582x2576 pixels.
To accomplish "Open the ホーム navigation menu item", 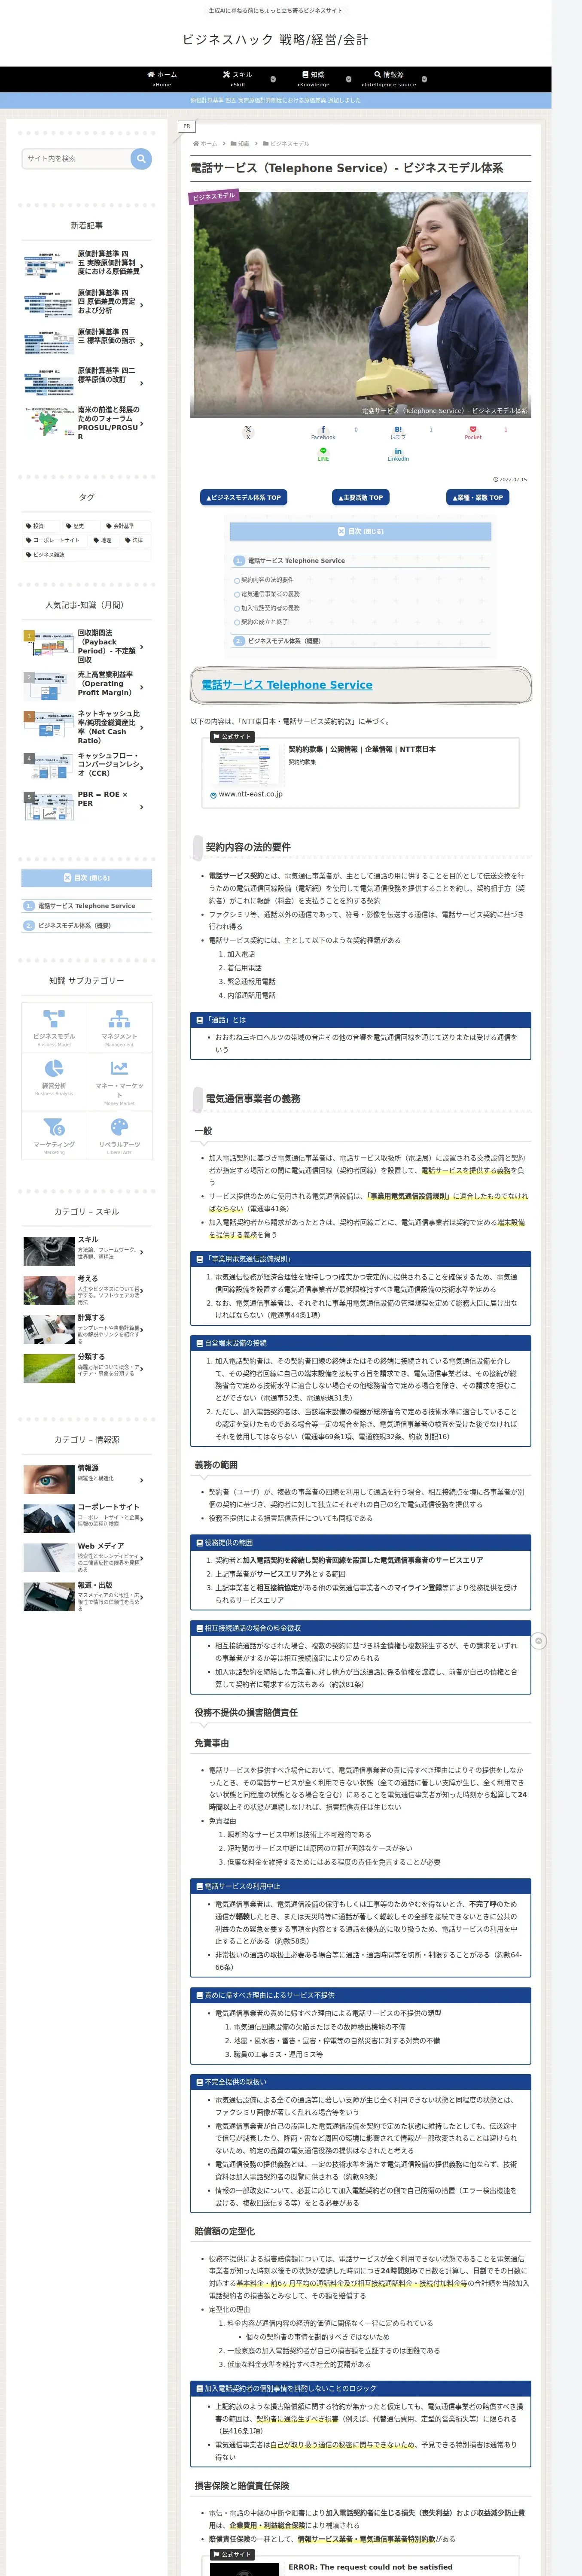I will coord(162,79).
